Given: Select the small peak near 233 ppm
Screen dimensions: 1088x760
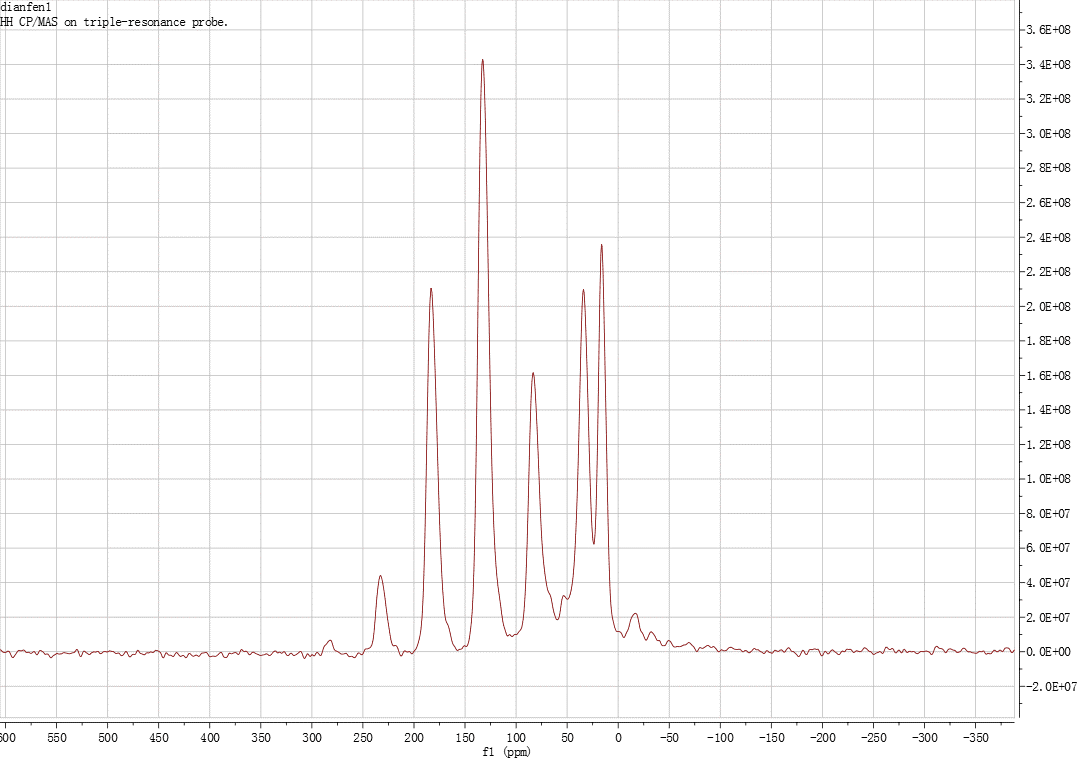Looking at the screenshot, I should (380, 576).
